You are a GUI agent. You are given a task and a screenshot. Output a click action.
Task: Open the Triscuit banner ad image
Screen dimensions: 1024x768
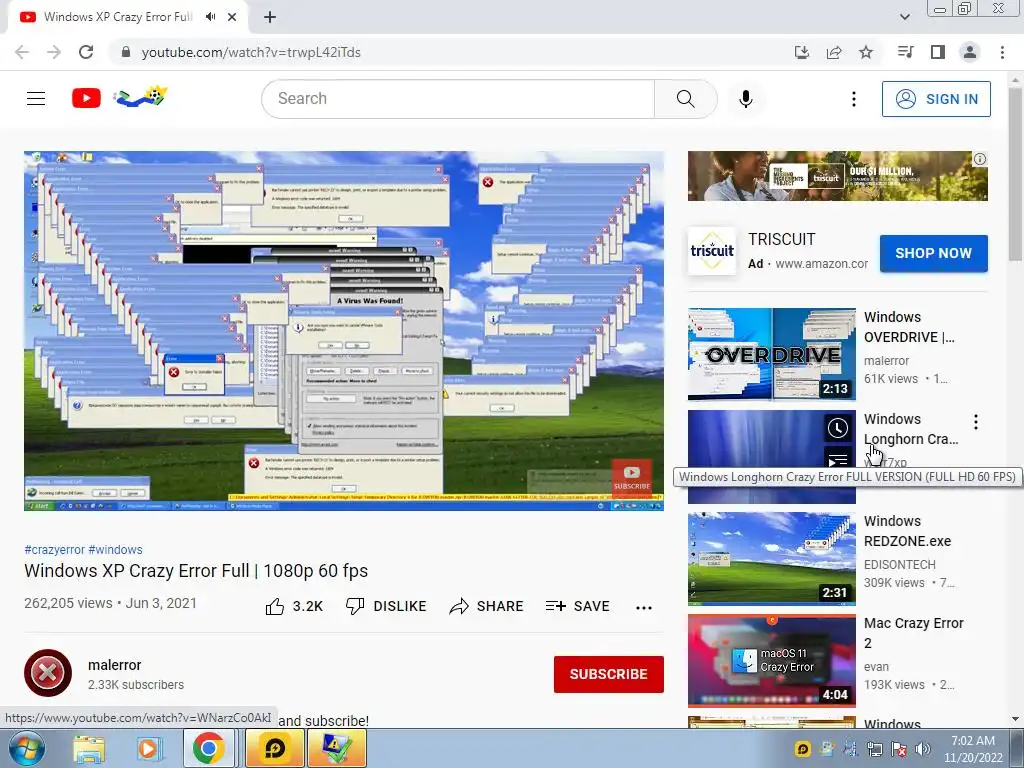[837, 176]
